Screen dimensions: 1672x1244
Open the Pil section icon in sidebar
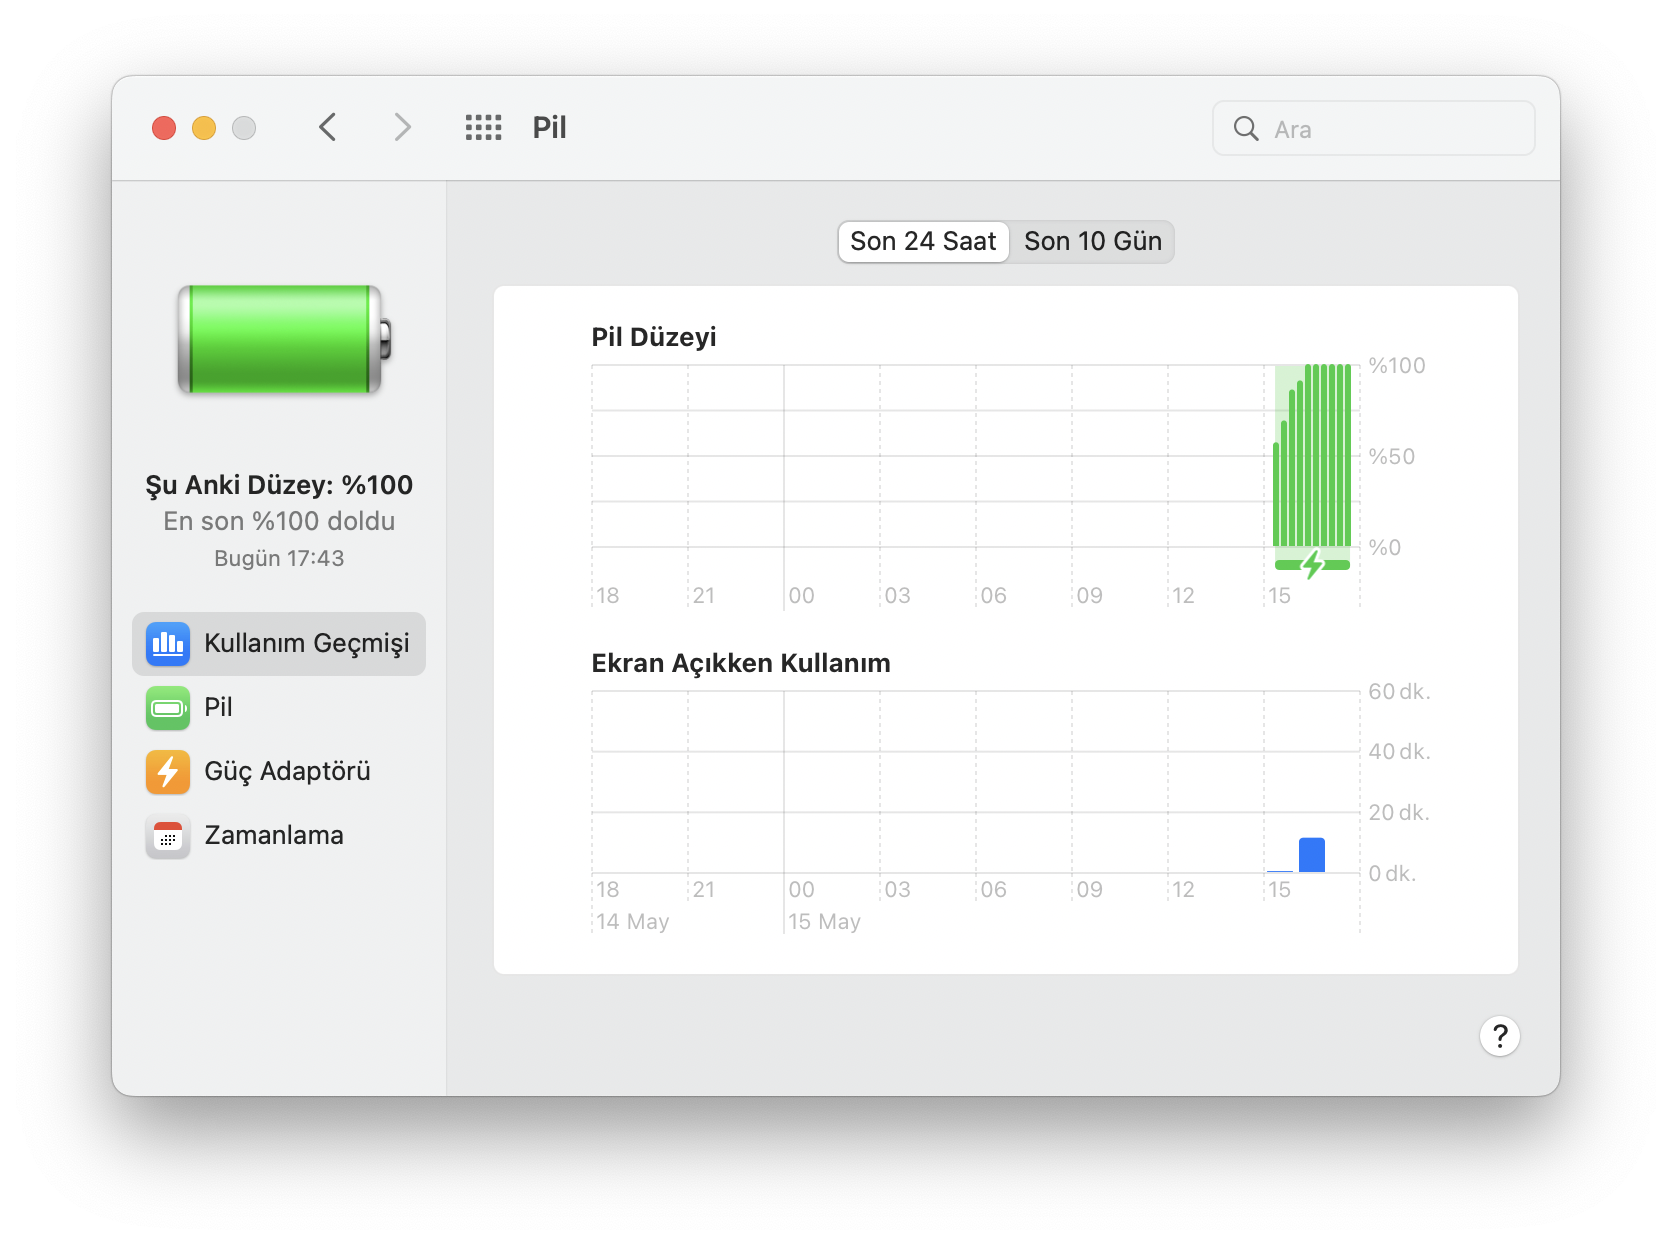tap(167, 708)
